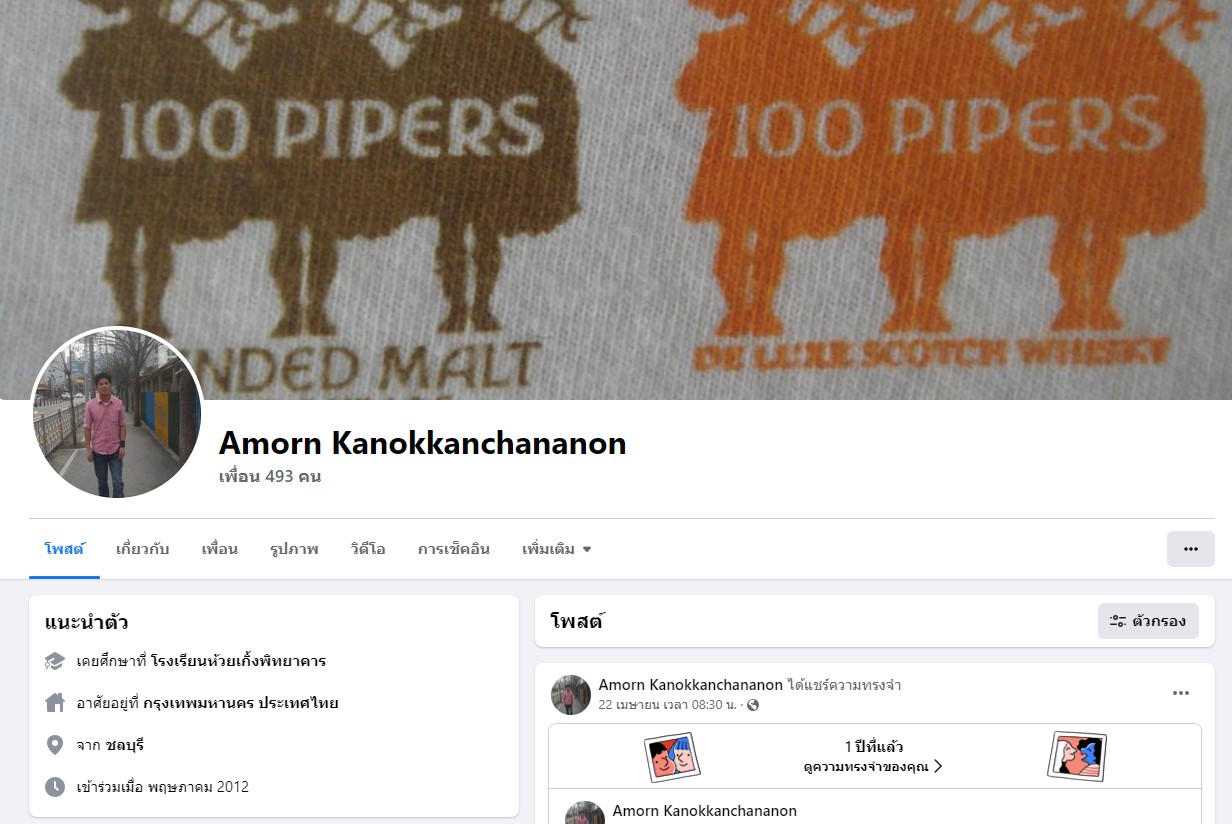Open ดูความทรงจำของคุณ chevron link
This screenshot has width=1232, height=824.
pyautogui.click(x=873, y=767)
